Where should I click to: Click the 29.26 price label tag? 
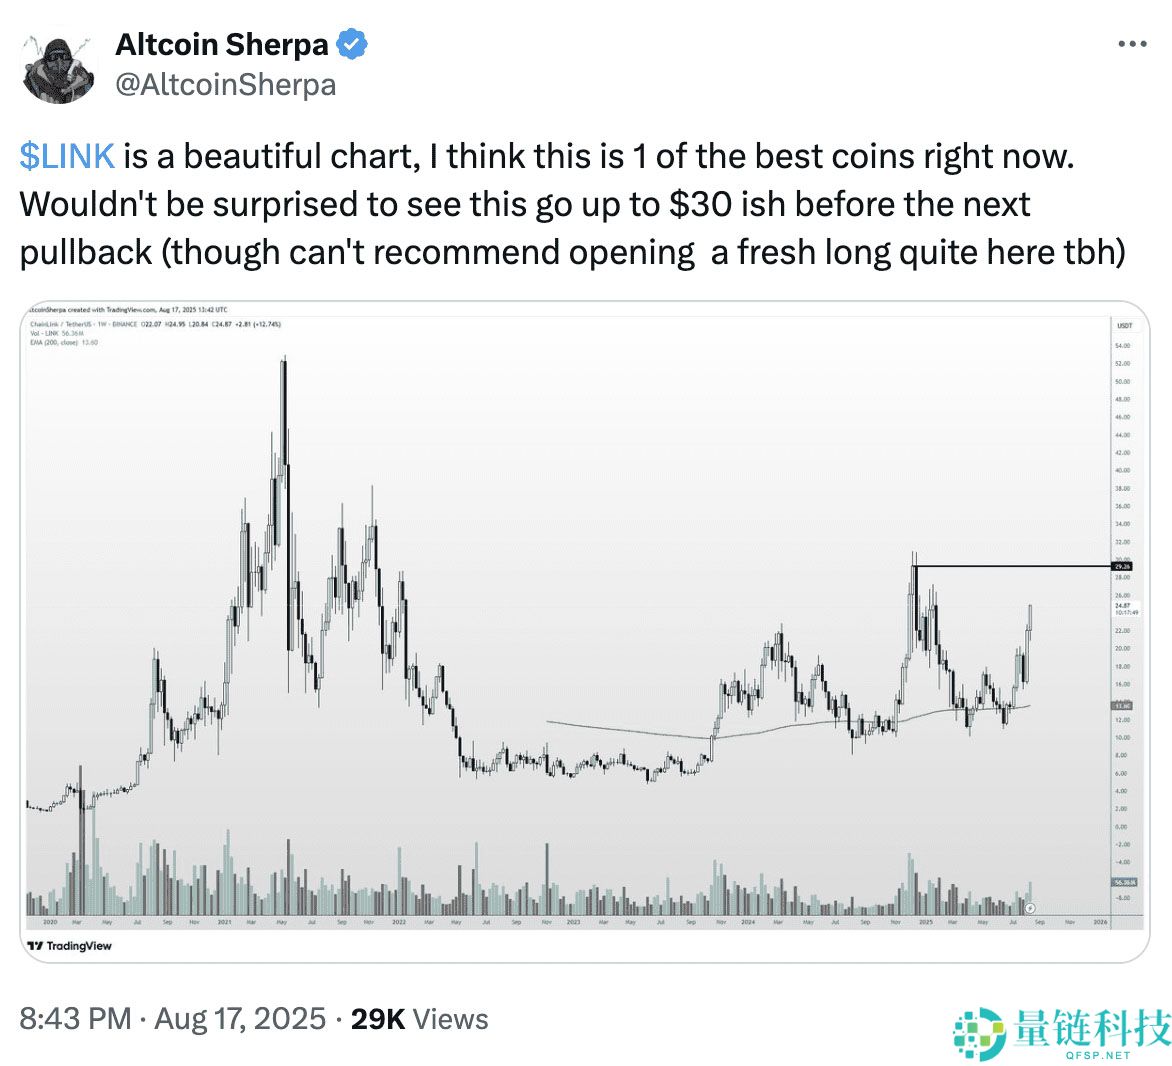(1122, 567)
